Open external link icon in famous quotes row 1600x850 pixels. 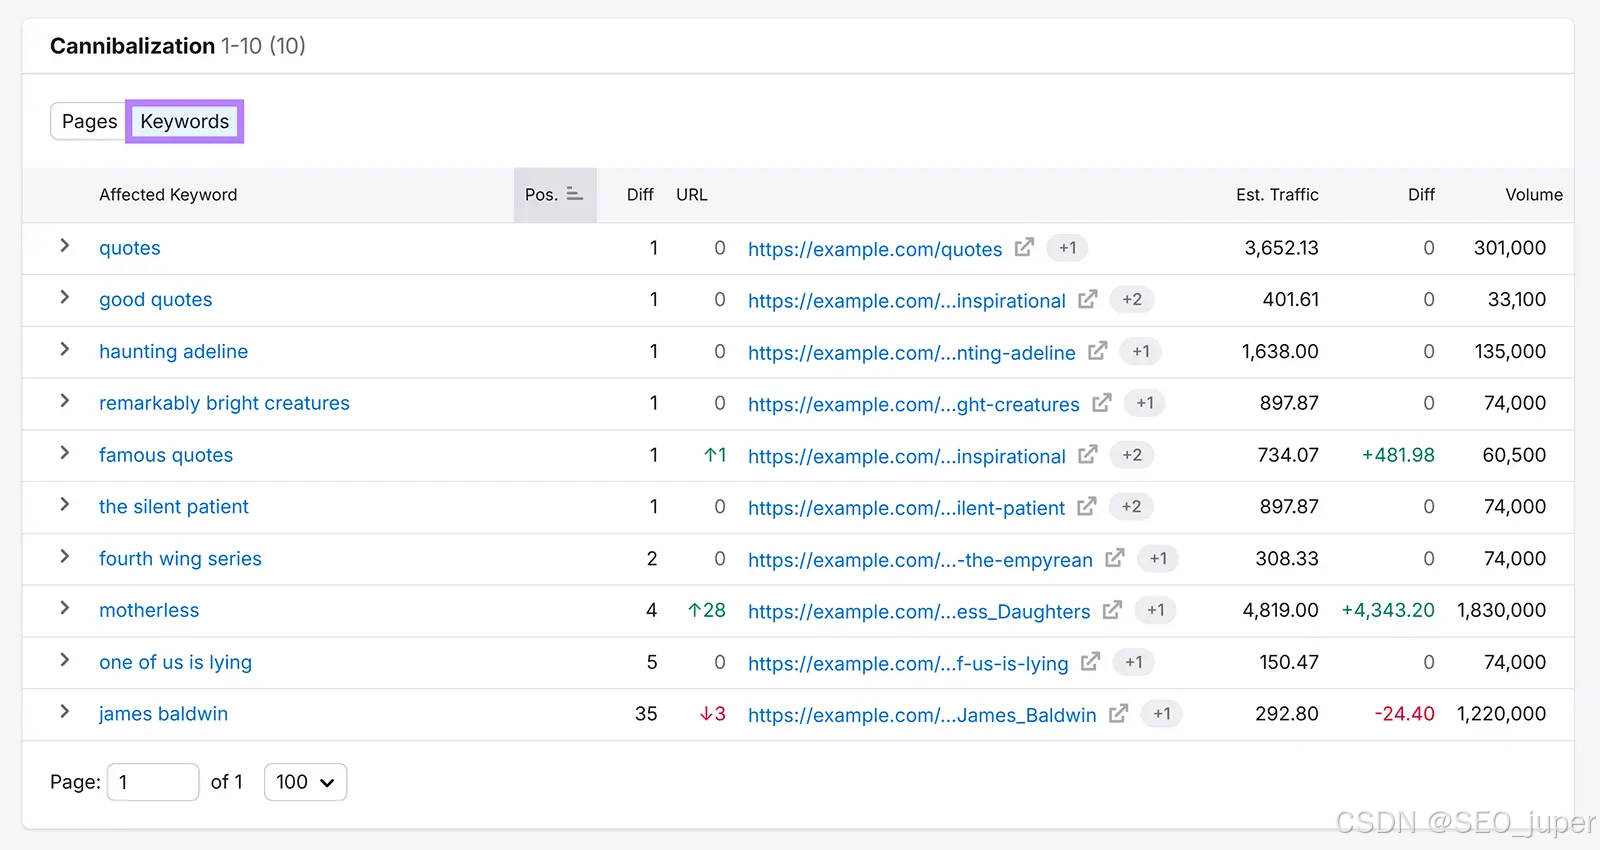[1088, 455]
